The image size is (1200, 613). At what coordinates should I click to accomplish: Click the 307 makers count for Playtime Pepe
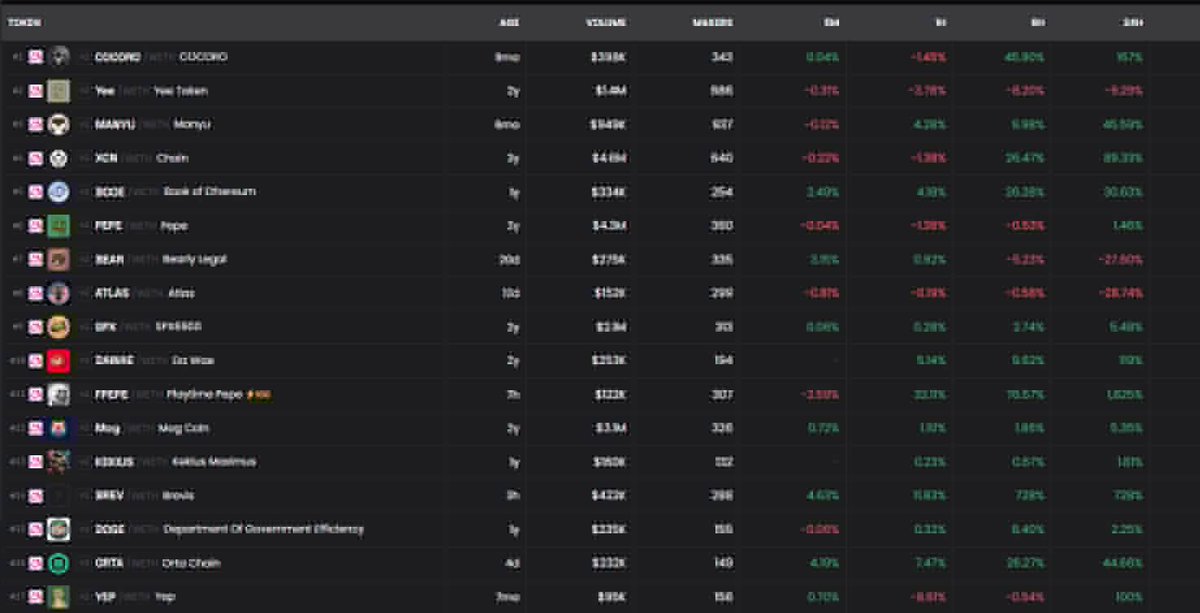pos(723,395)
